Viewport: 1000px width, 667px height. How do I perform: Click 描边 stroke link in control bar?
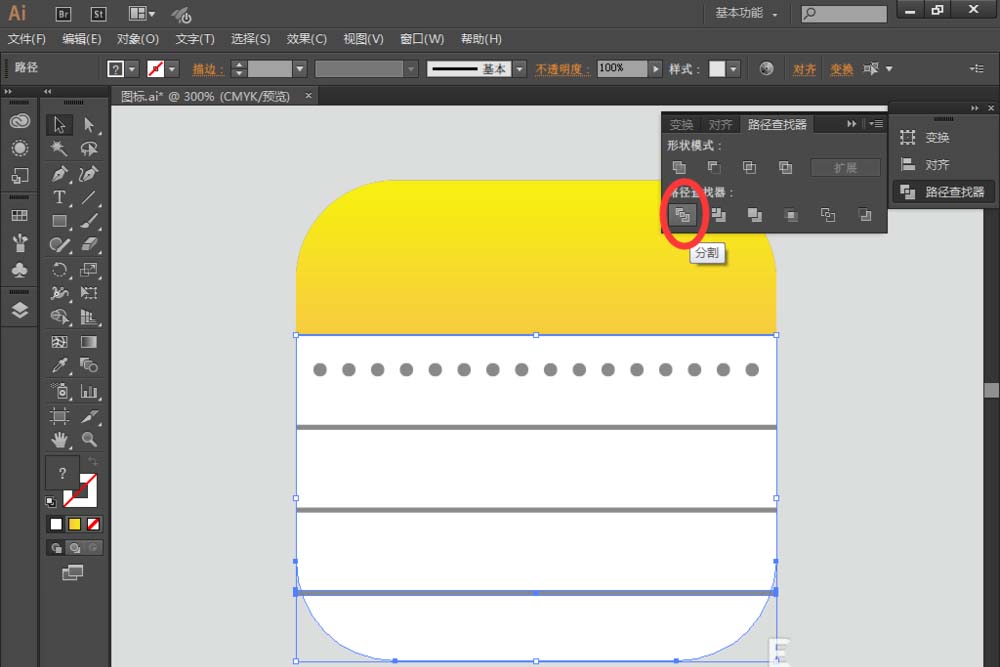208,69
